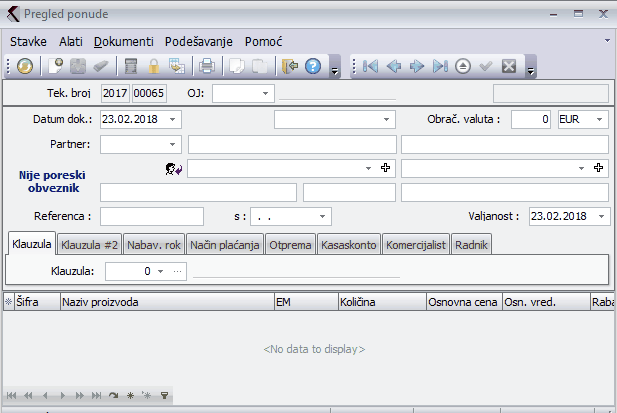
Task: Click the Referenca input field
Action: (152, 216)
